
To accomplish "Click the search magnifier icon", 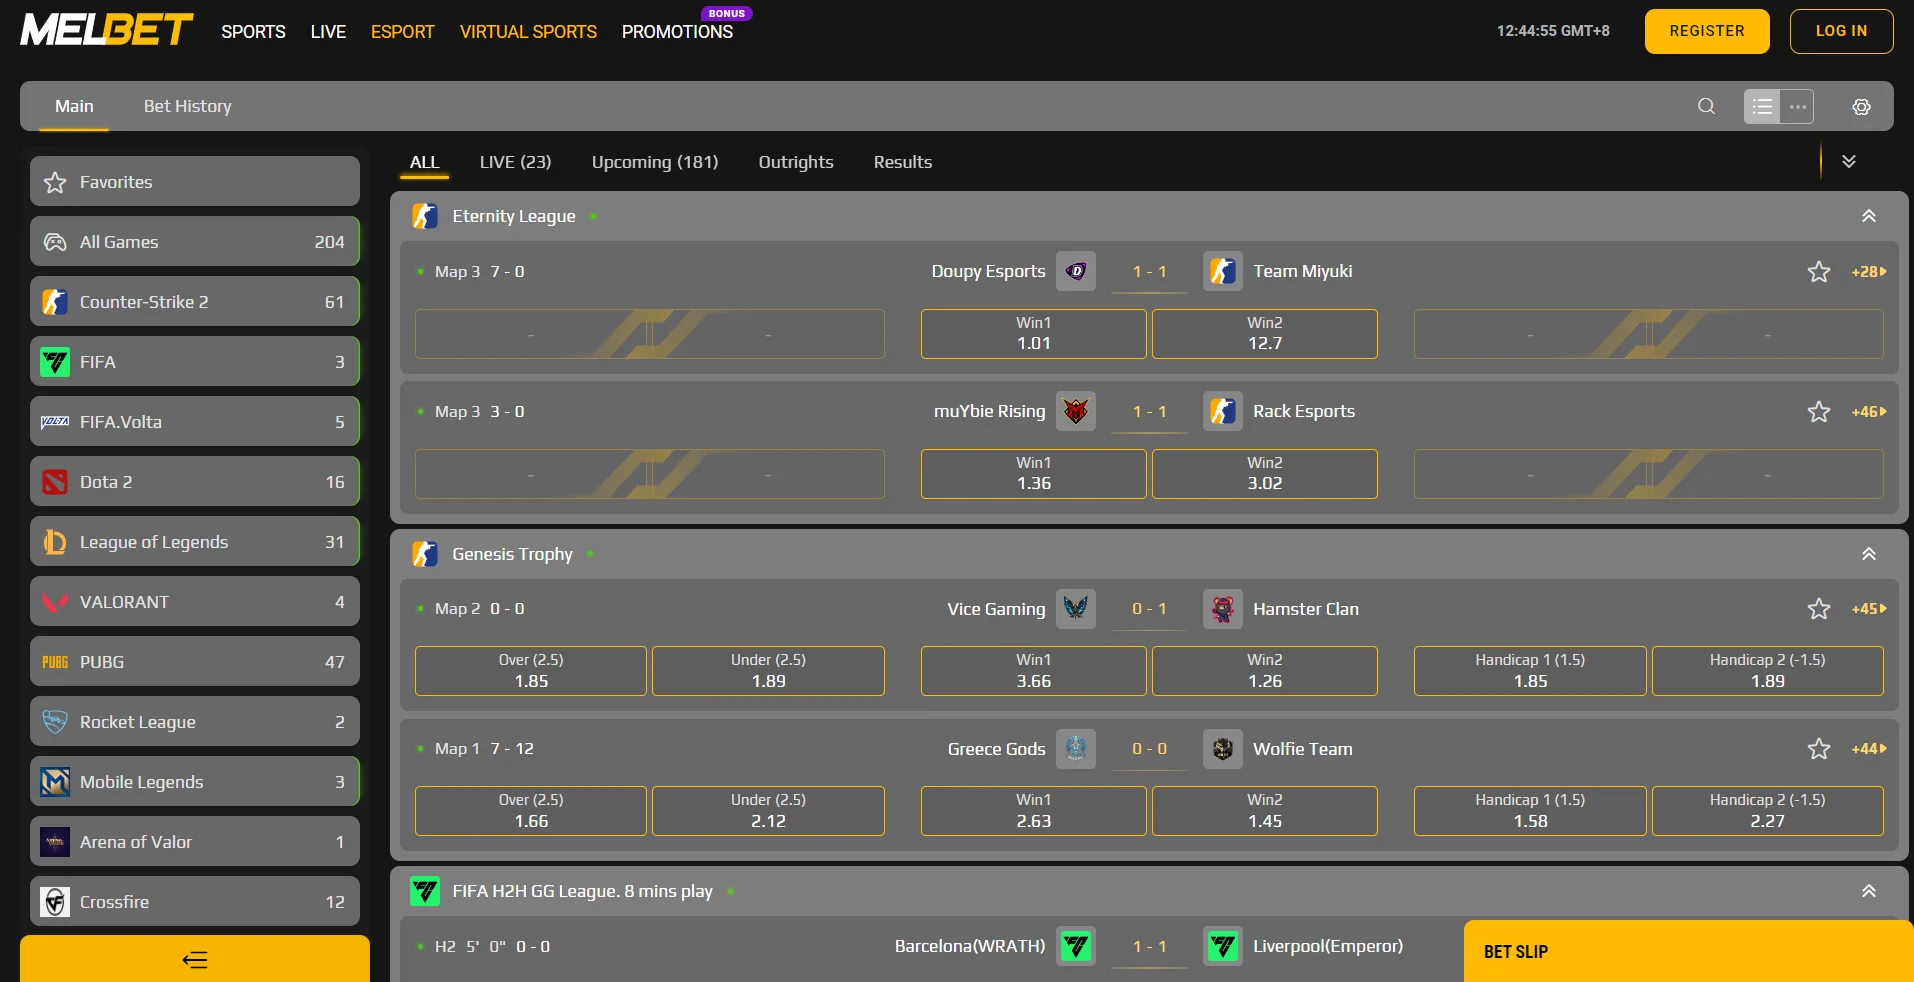I will [x=1706, y=106].
